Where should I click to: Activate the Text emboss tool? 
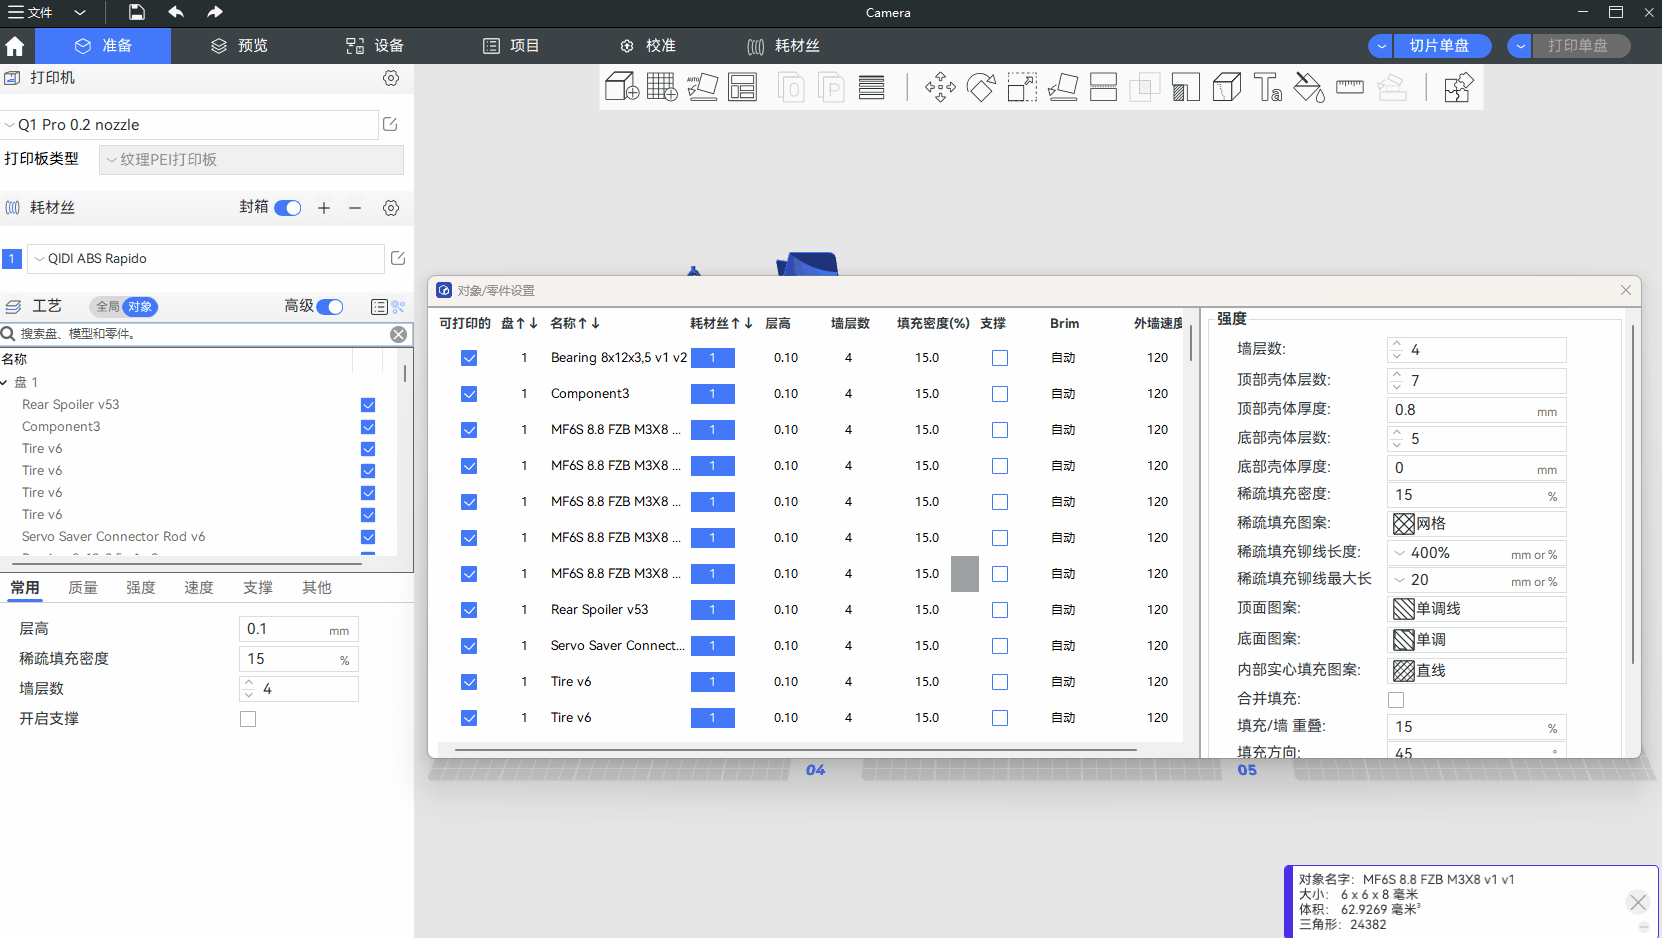pos(1268,88)
